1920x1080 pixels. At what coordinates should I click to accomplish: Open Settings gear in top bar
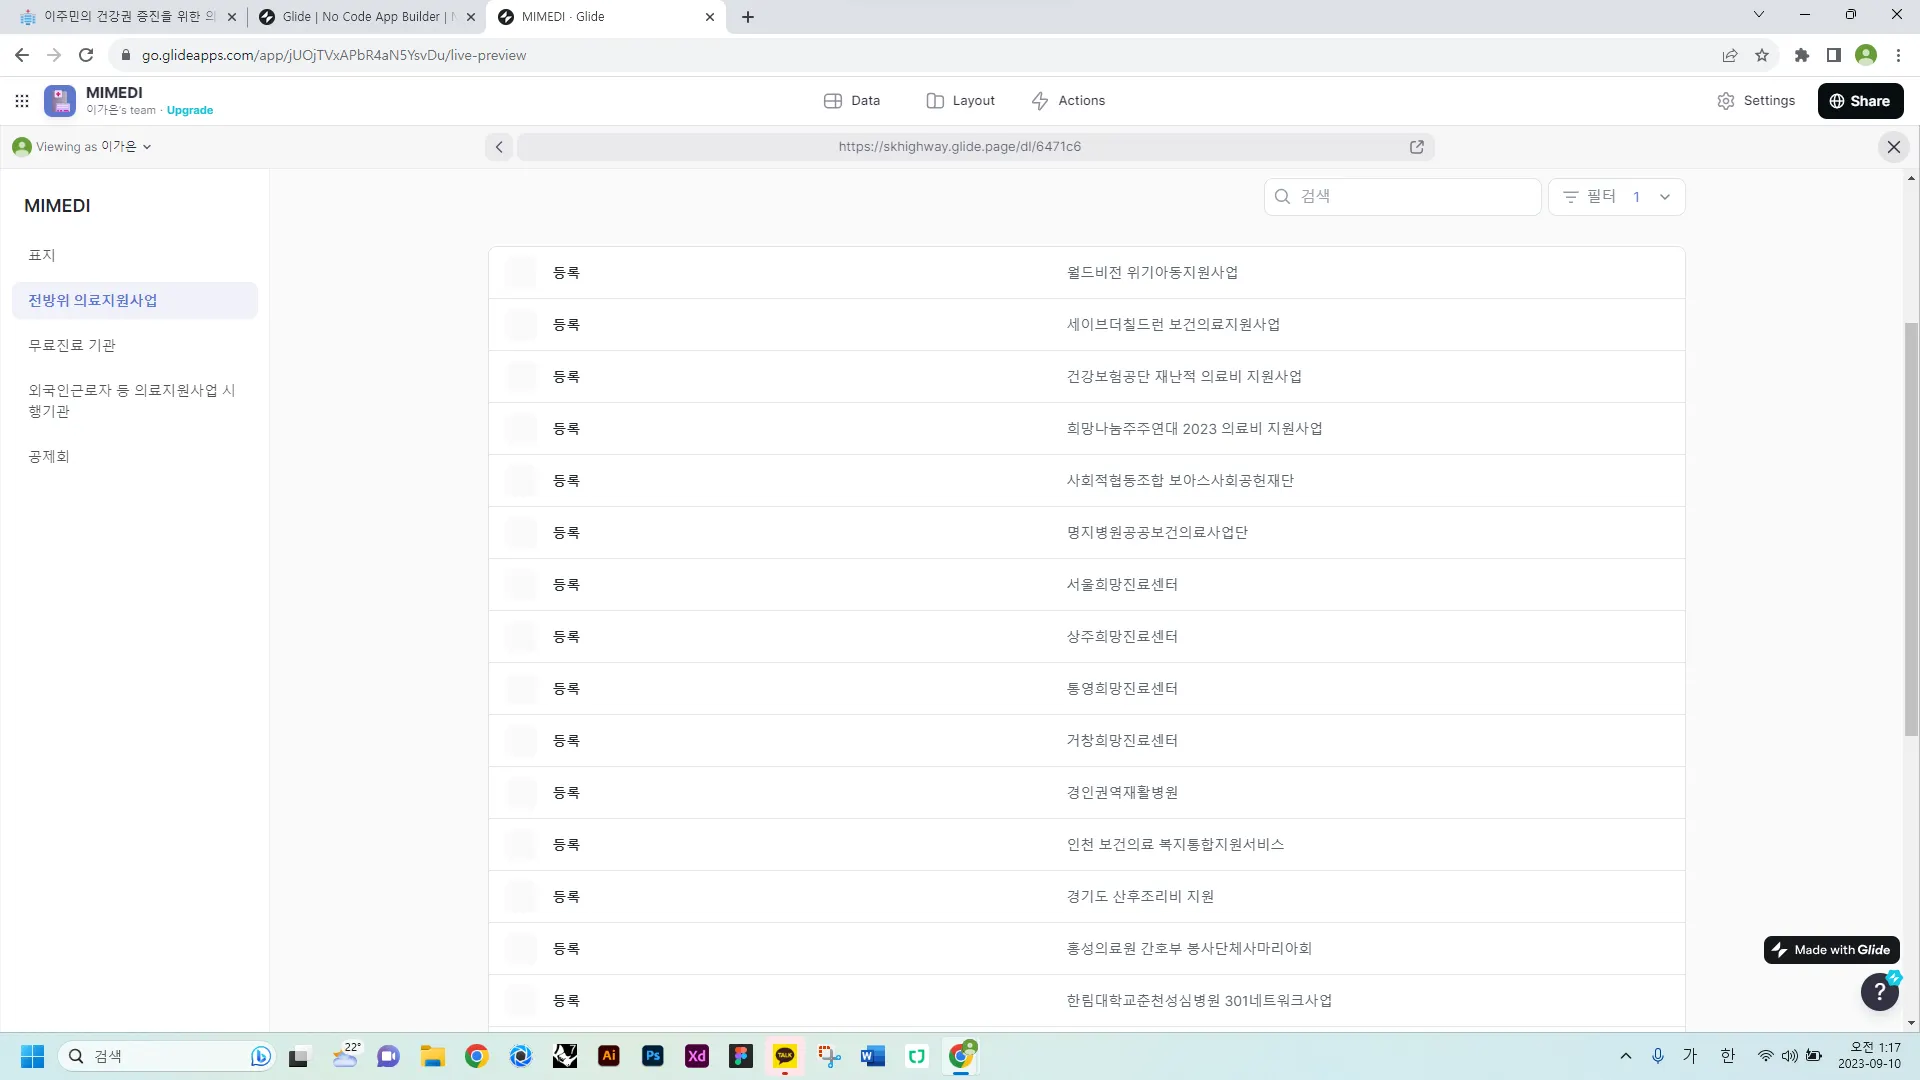1756,101
